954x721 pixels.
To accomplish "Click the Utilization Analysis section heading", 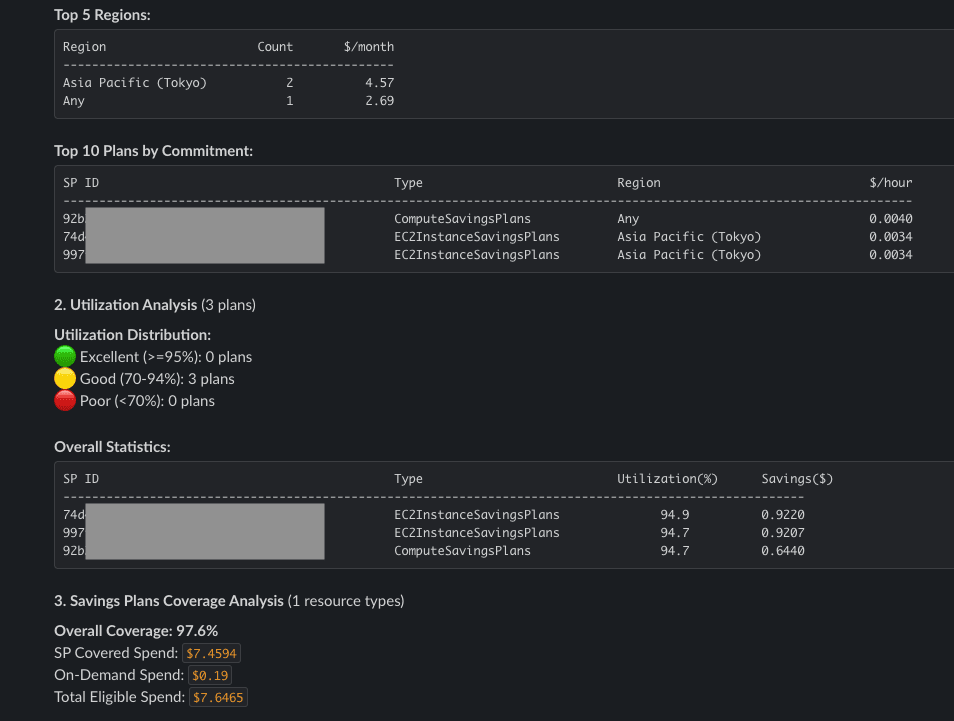I will pyautogui.click(x=127, y=304).
